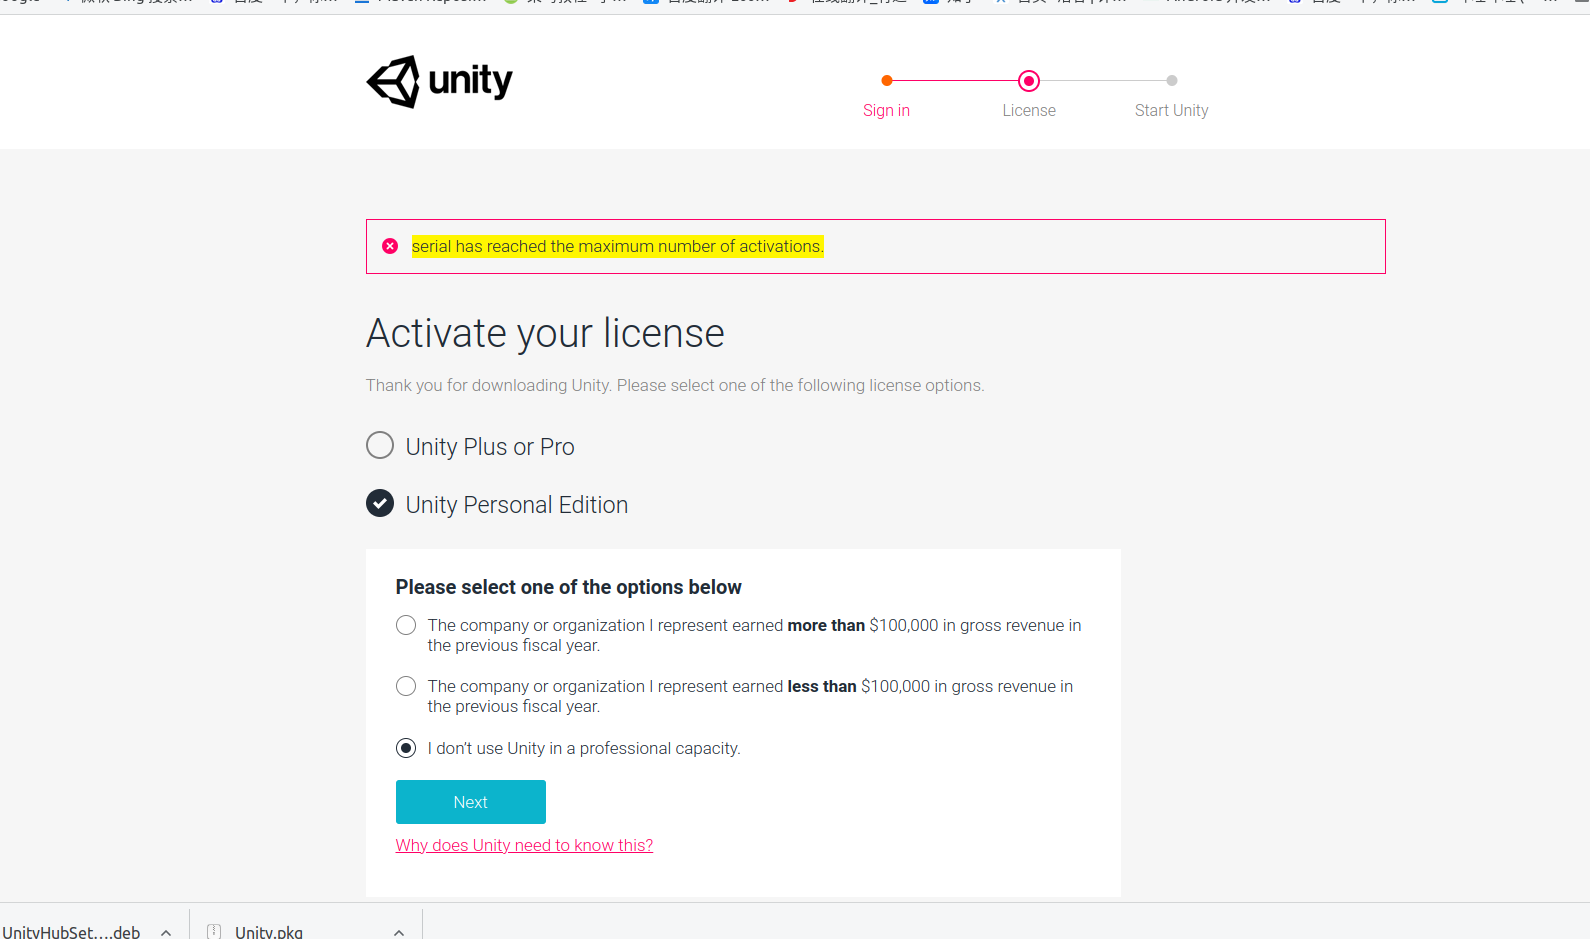Click the Unity logo
1590x939 pixels.
pos(439,81)
